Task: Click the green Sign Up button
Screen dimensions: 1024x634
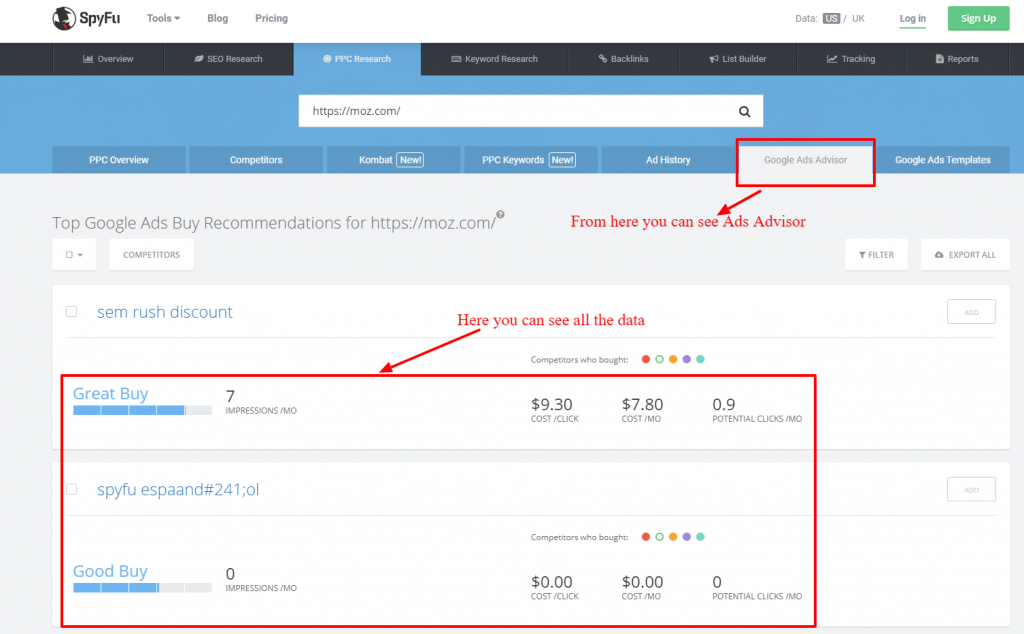Action: [x=977, y=18]
